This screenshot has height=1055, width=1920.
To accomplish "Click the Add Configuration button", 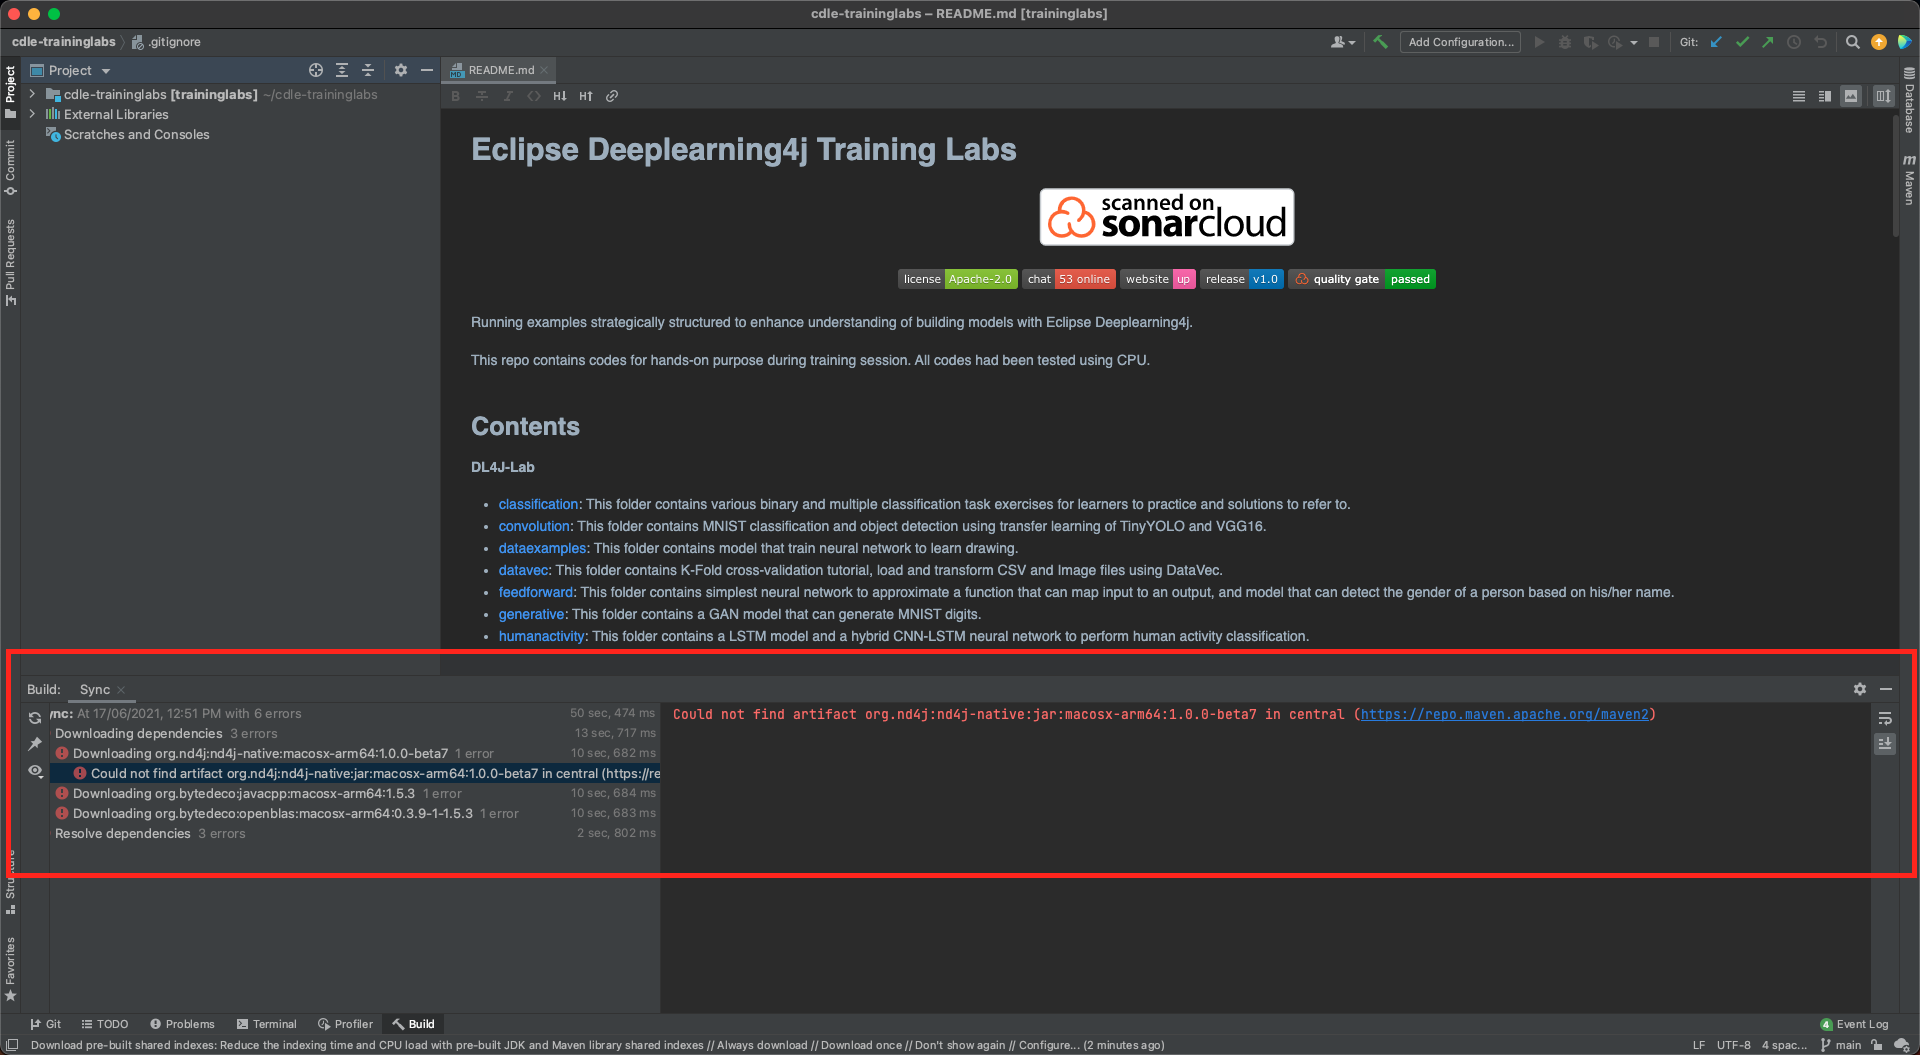I will (1460, 42).
